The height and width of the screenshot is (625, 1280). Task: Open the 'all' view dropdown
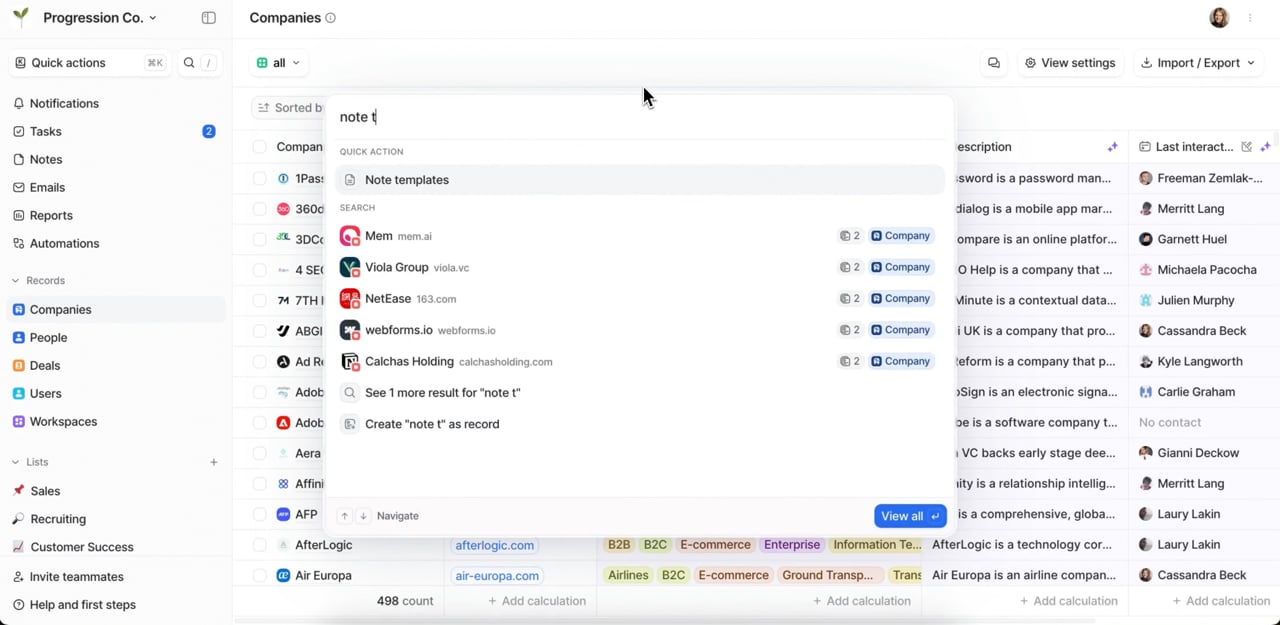click(x=278, y=63)
